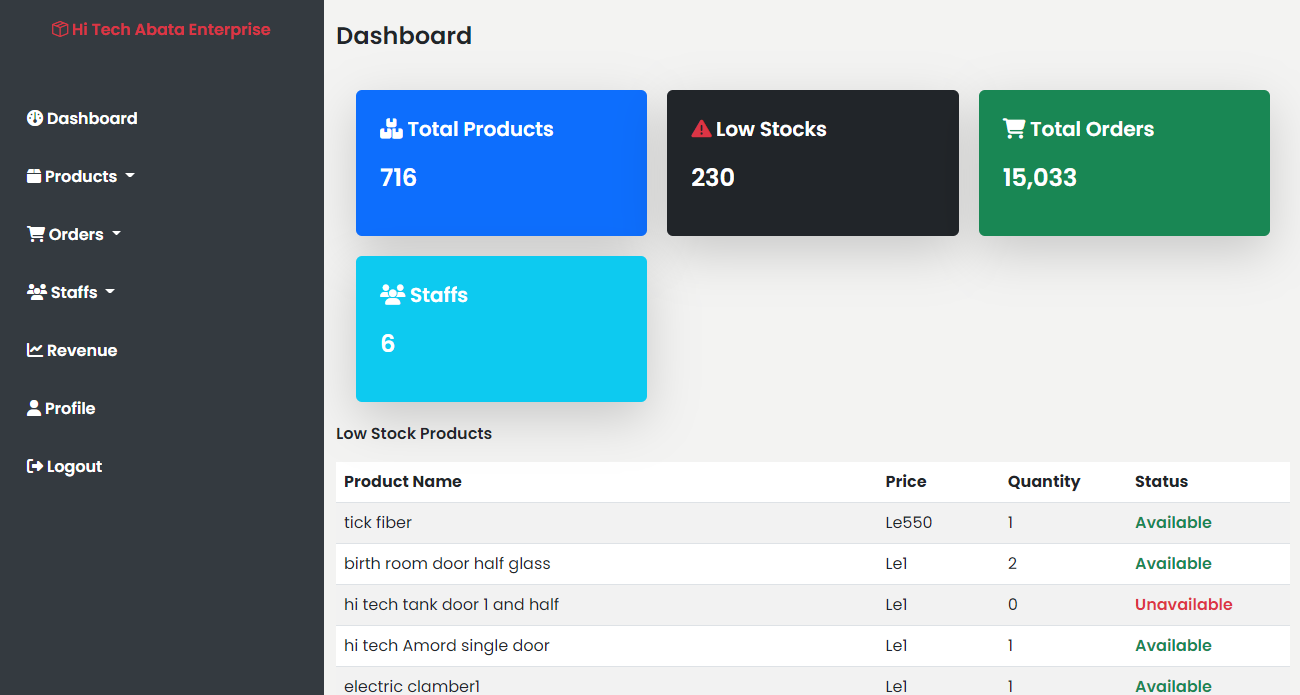The width and height of the screenshot is (1300, 695).
Task: Expand the Products dropdown in sidebar
Action: pos(81,176)
